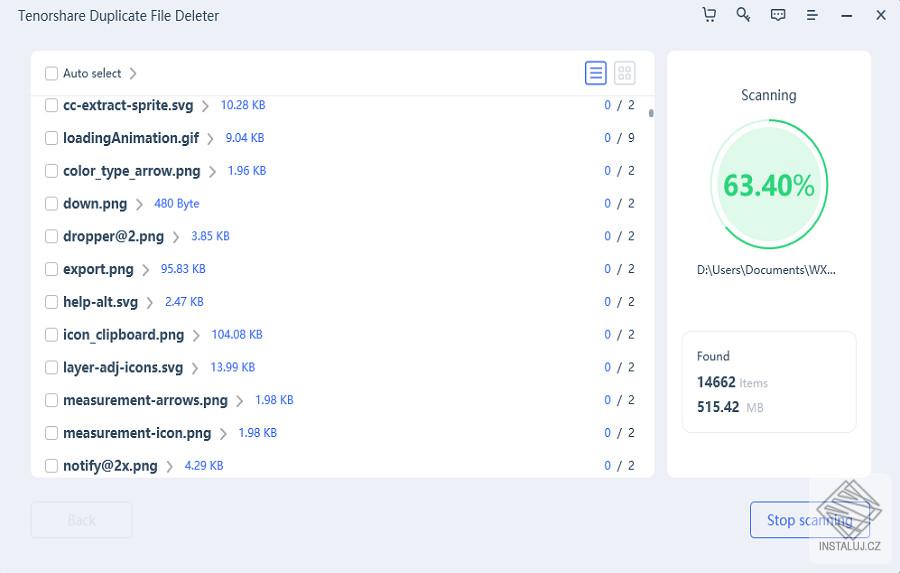
Task: Expand layer-adj-icons.svg group chevron
Action: click(195, 368)
